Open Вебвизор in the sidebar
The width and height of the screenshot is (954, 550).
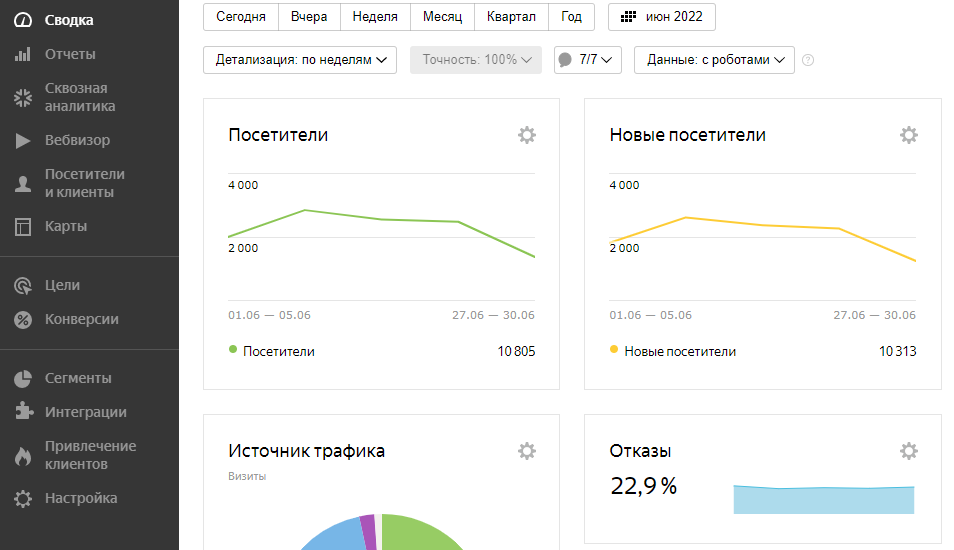(x=77, y=141)
